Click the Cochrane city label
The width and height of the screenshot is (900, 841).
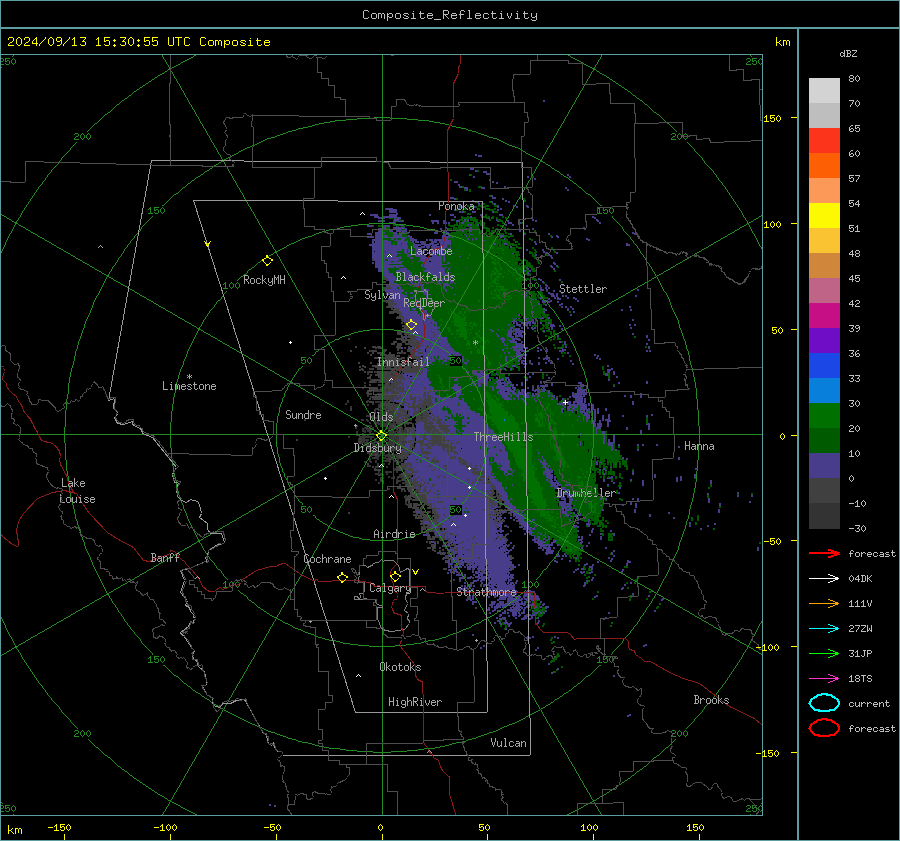[x=327, y=559]
